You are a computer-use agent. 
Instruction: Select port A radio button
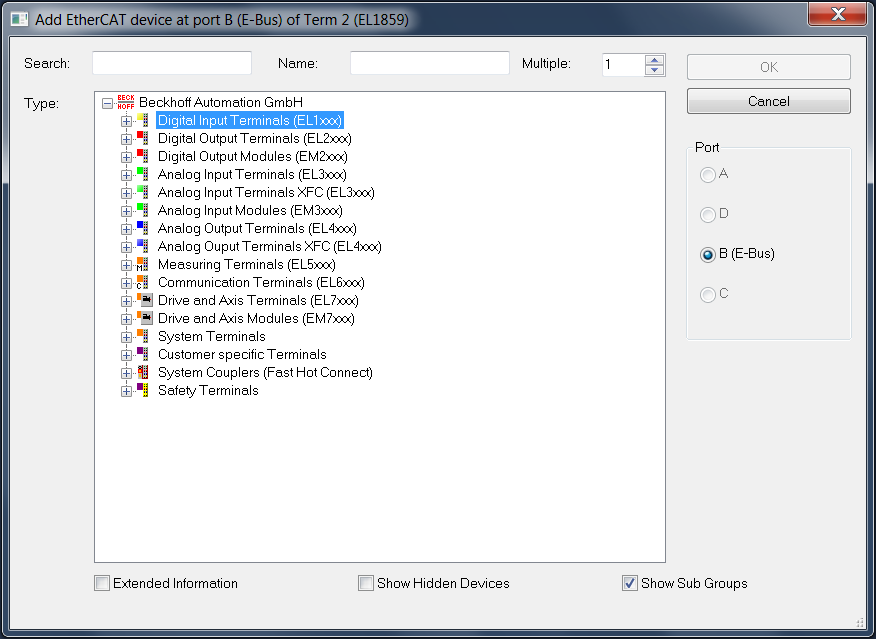[708, 175]
